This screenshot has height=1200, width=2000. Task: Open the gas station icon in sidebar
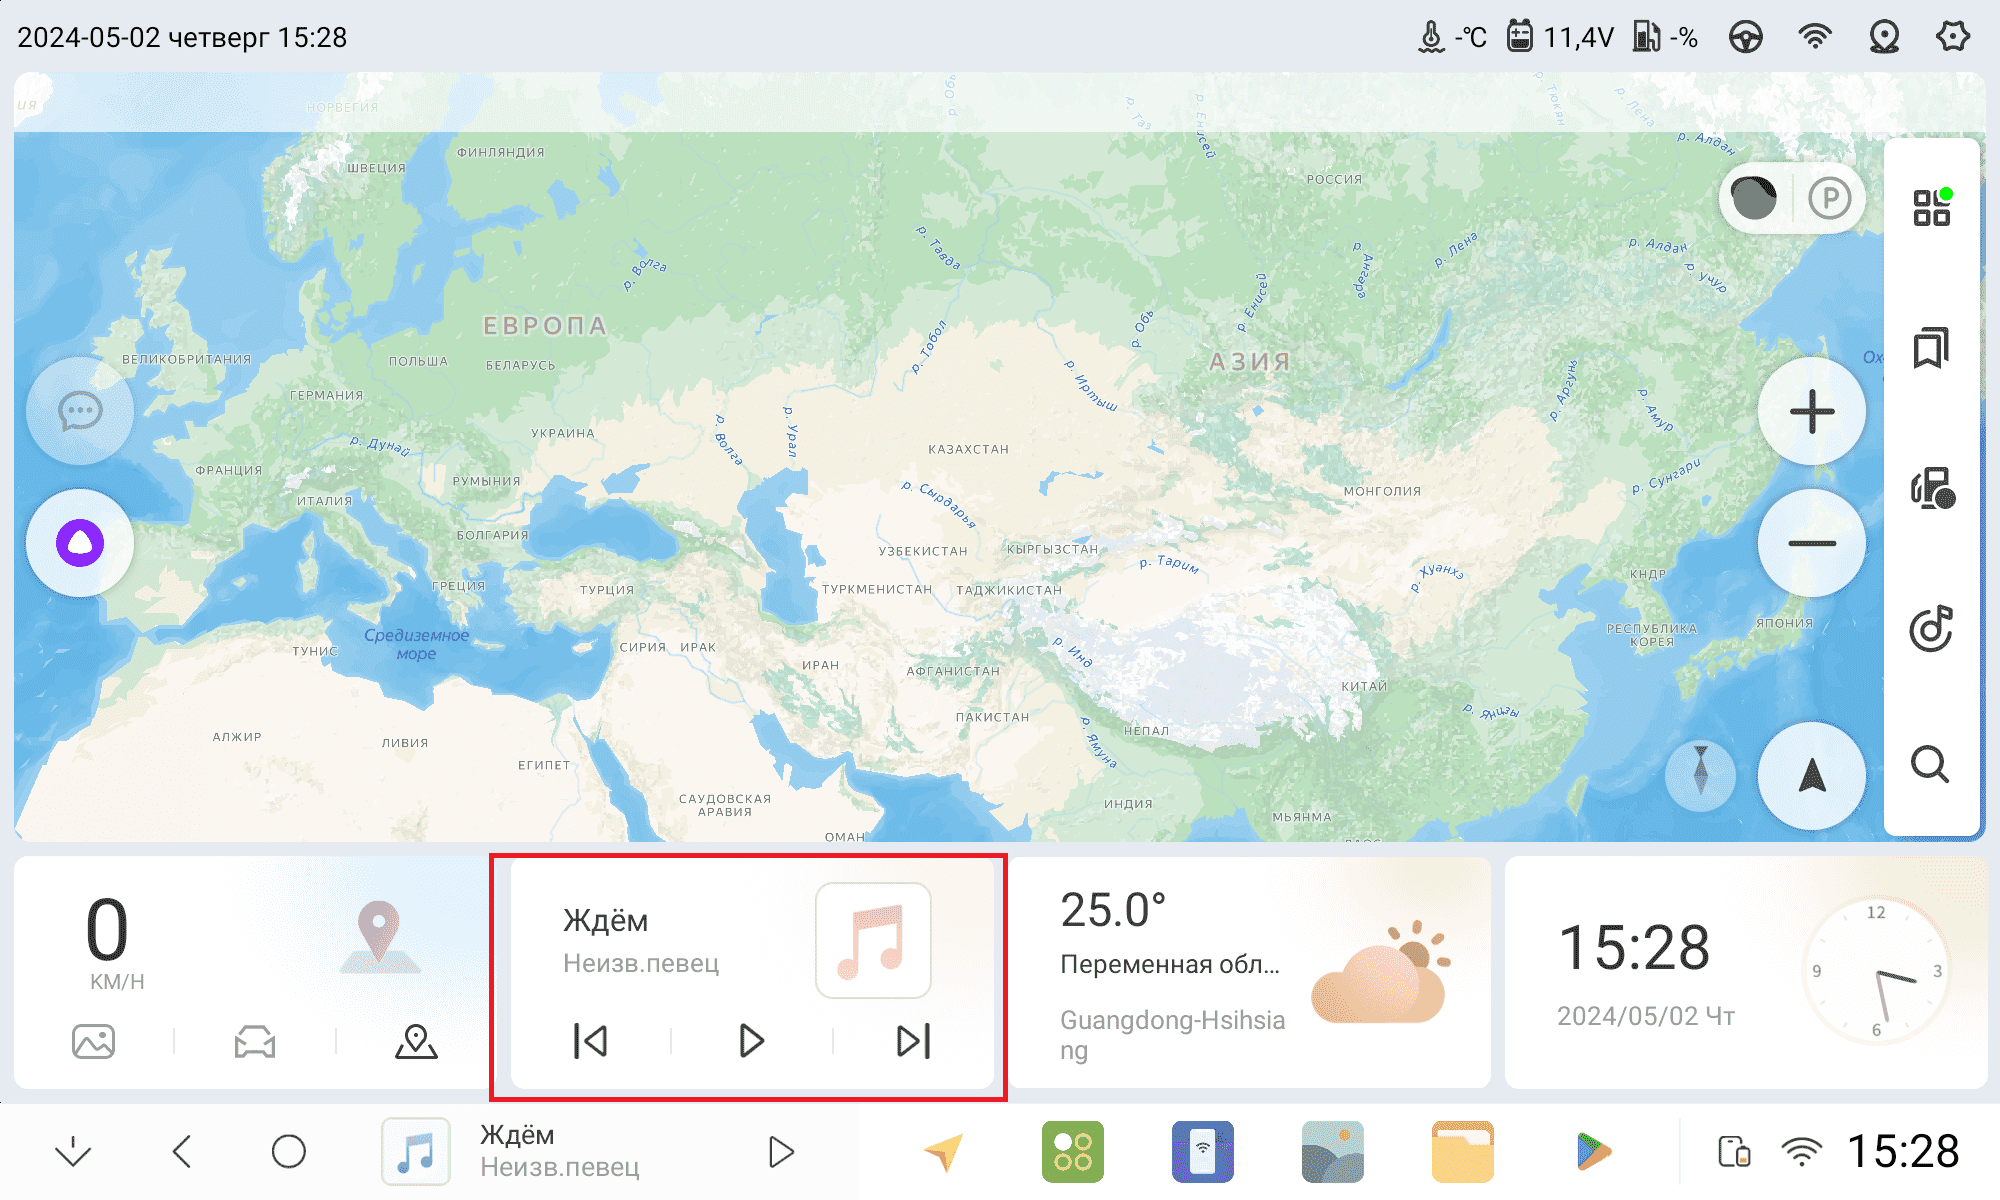pos(1930,489)
